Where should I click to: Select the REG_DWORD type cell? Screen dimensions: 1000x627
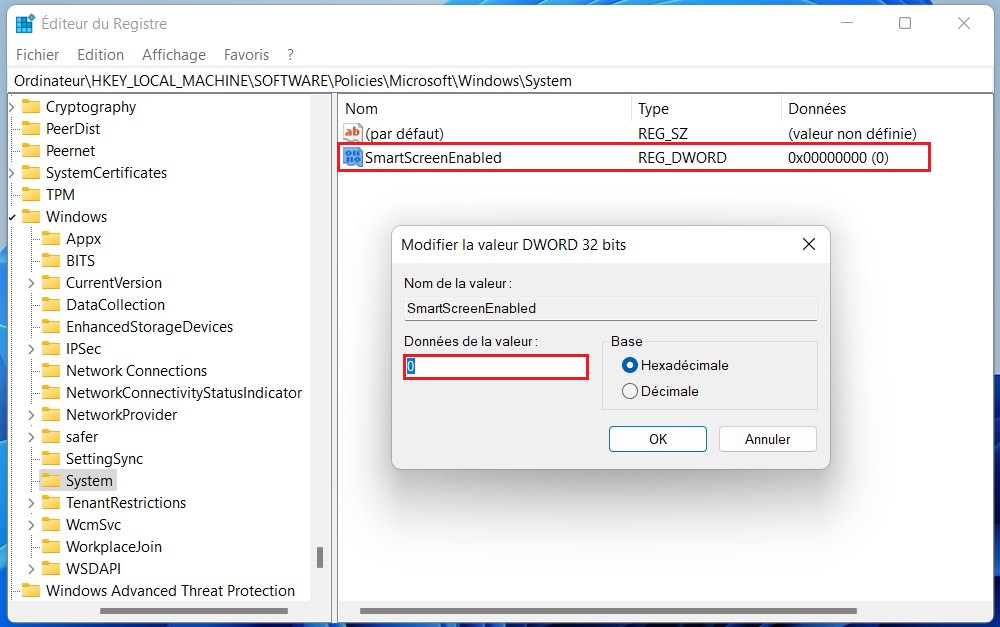coord(682,158)
